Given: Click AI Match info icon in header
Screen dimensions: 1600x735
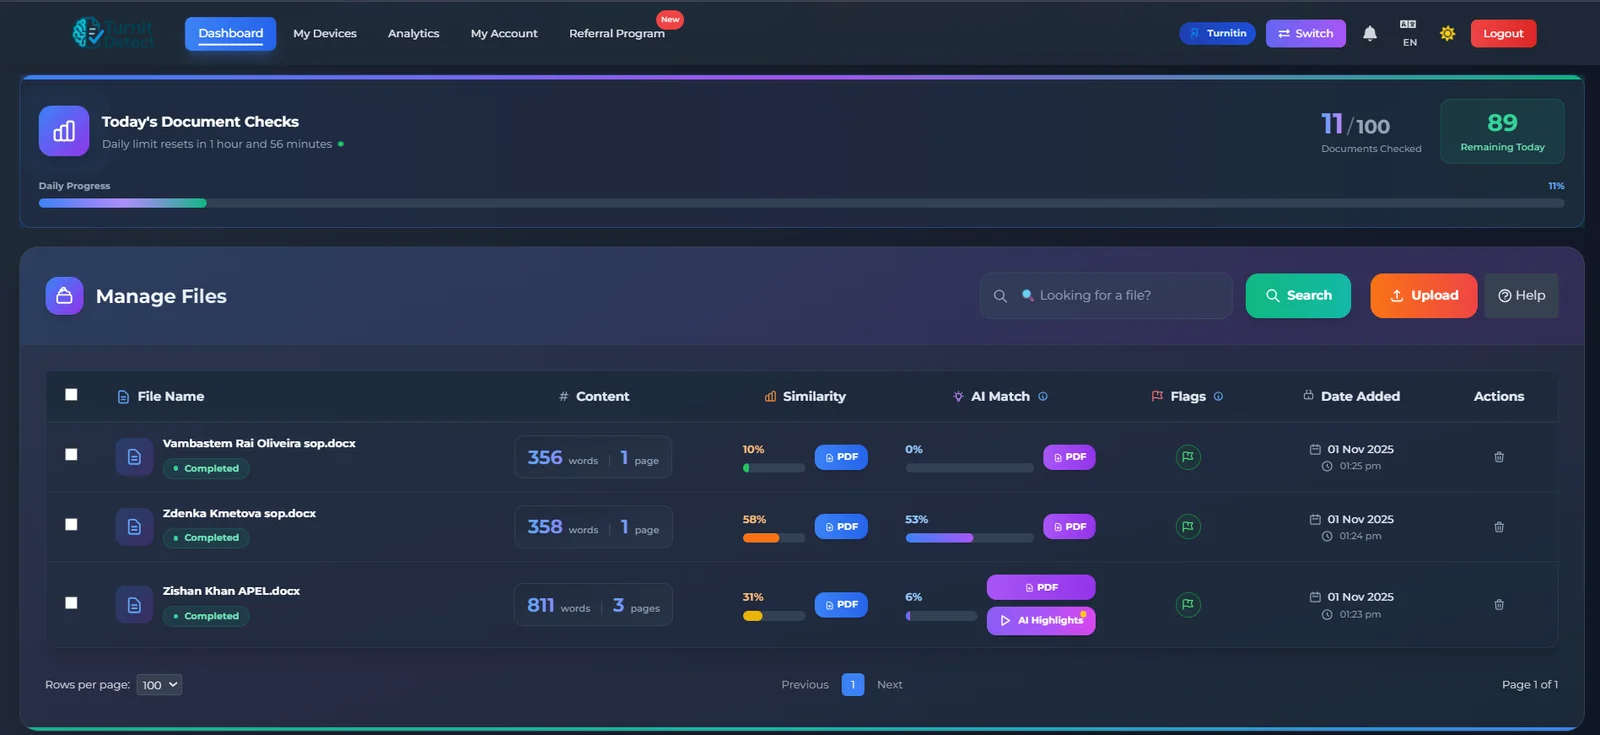Looking at the screenshot, I should (1043, 397).
